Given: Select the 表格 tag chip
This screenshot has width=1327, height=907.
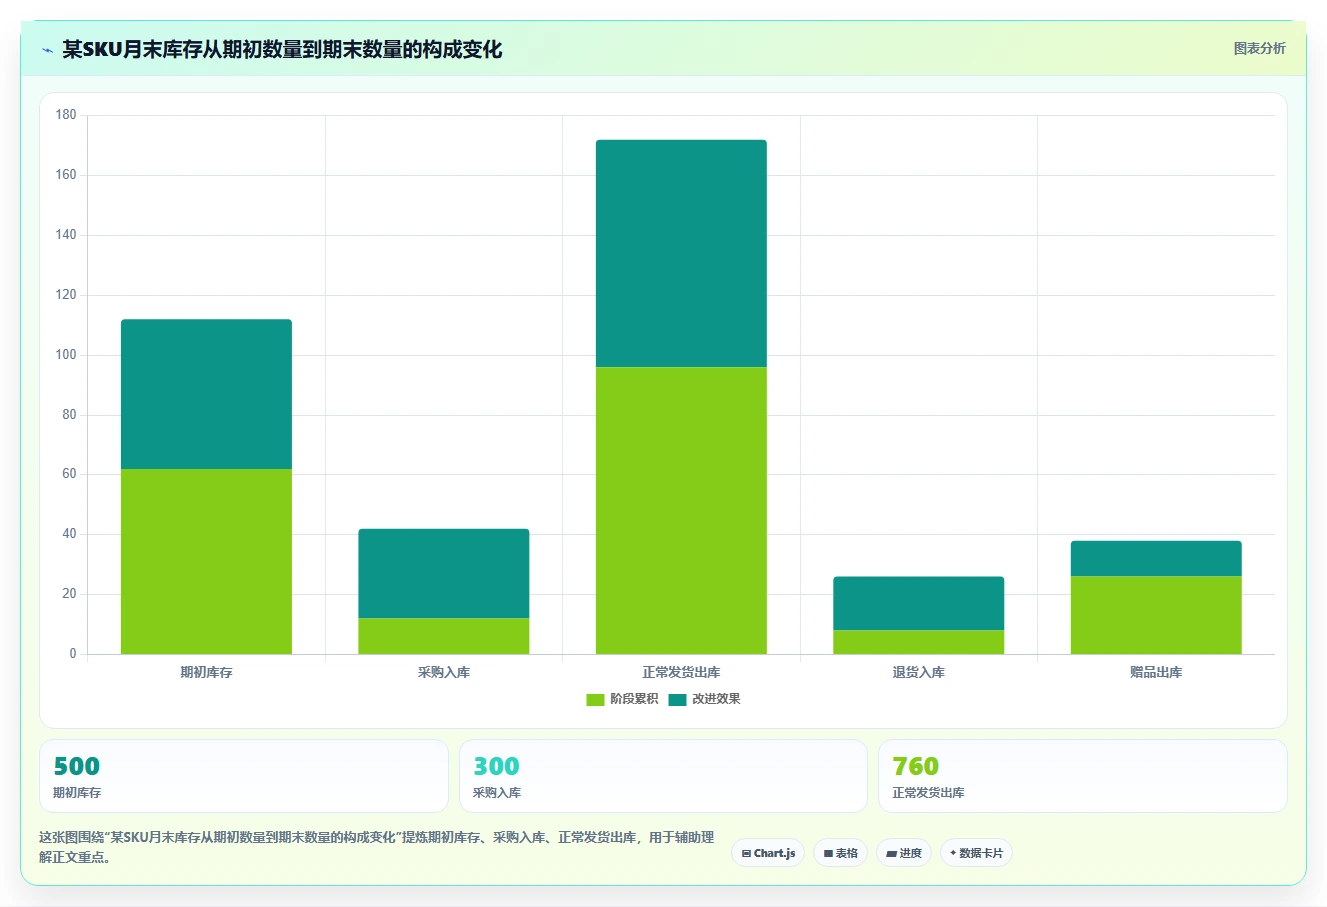Looking at the screenshot, I should tap(840, 853).
